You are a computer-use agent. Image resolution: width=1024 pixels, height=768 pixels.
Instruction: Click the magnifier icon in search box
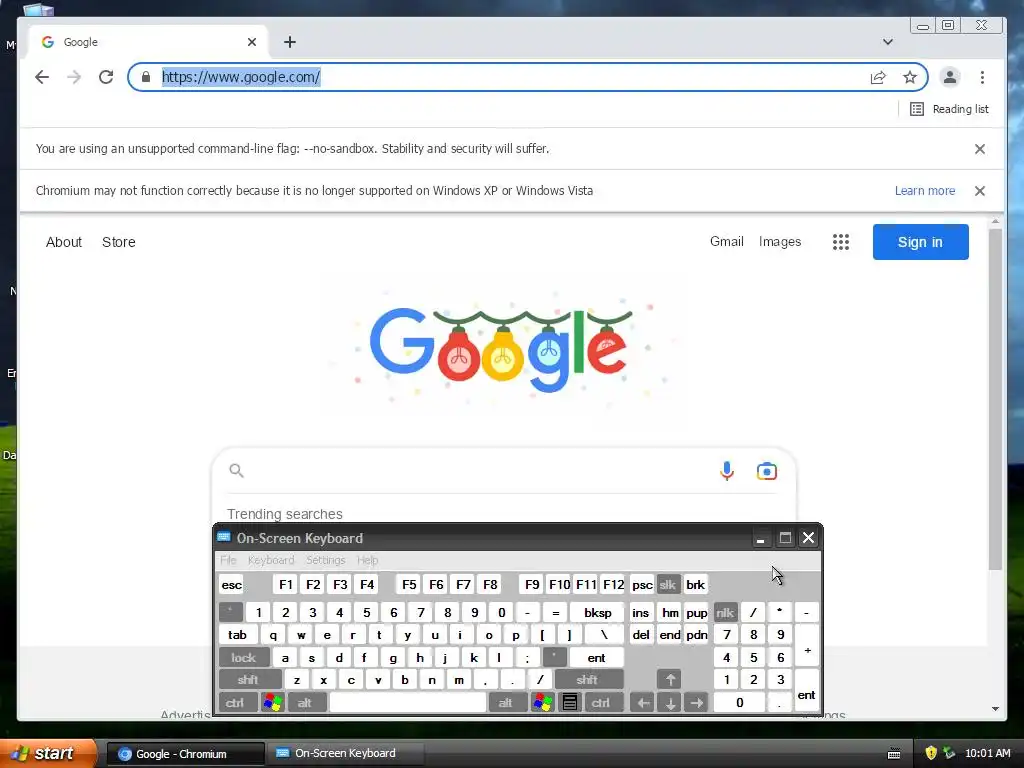pos(236,470)
